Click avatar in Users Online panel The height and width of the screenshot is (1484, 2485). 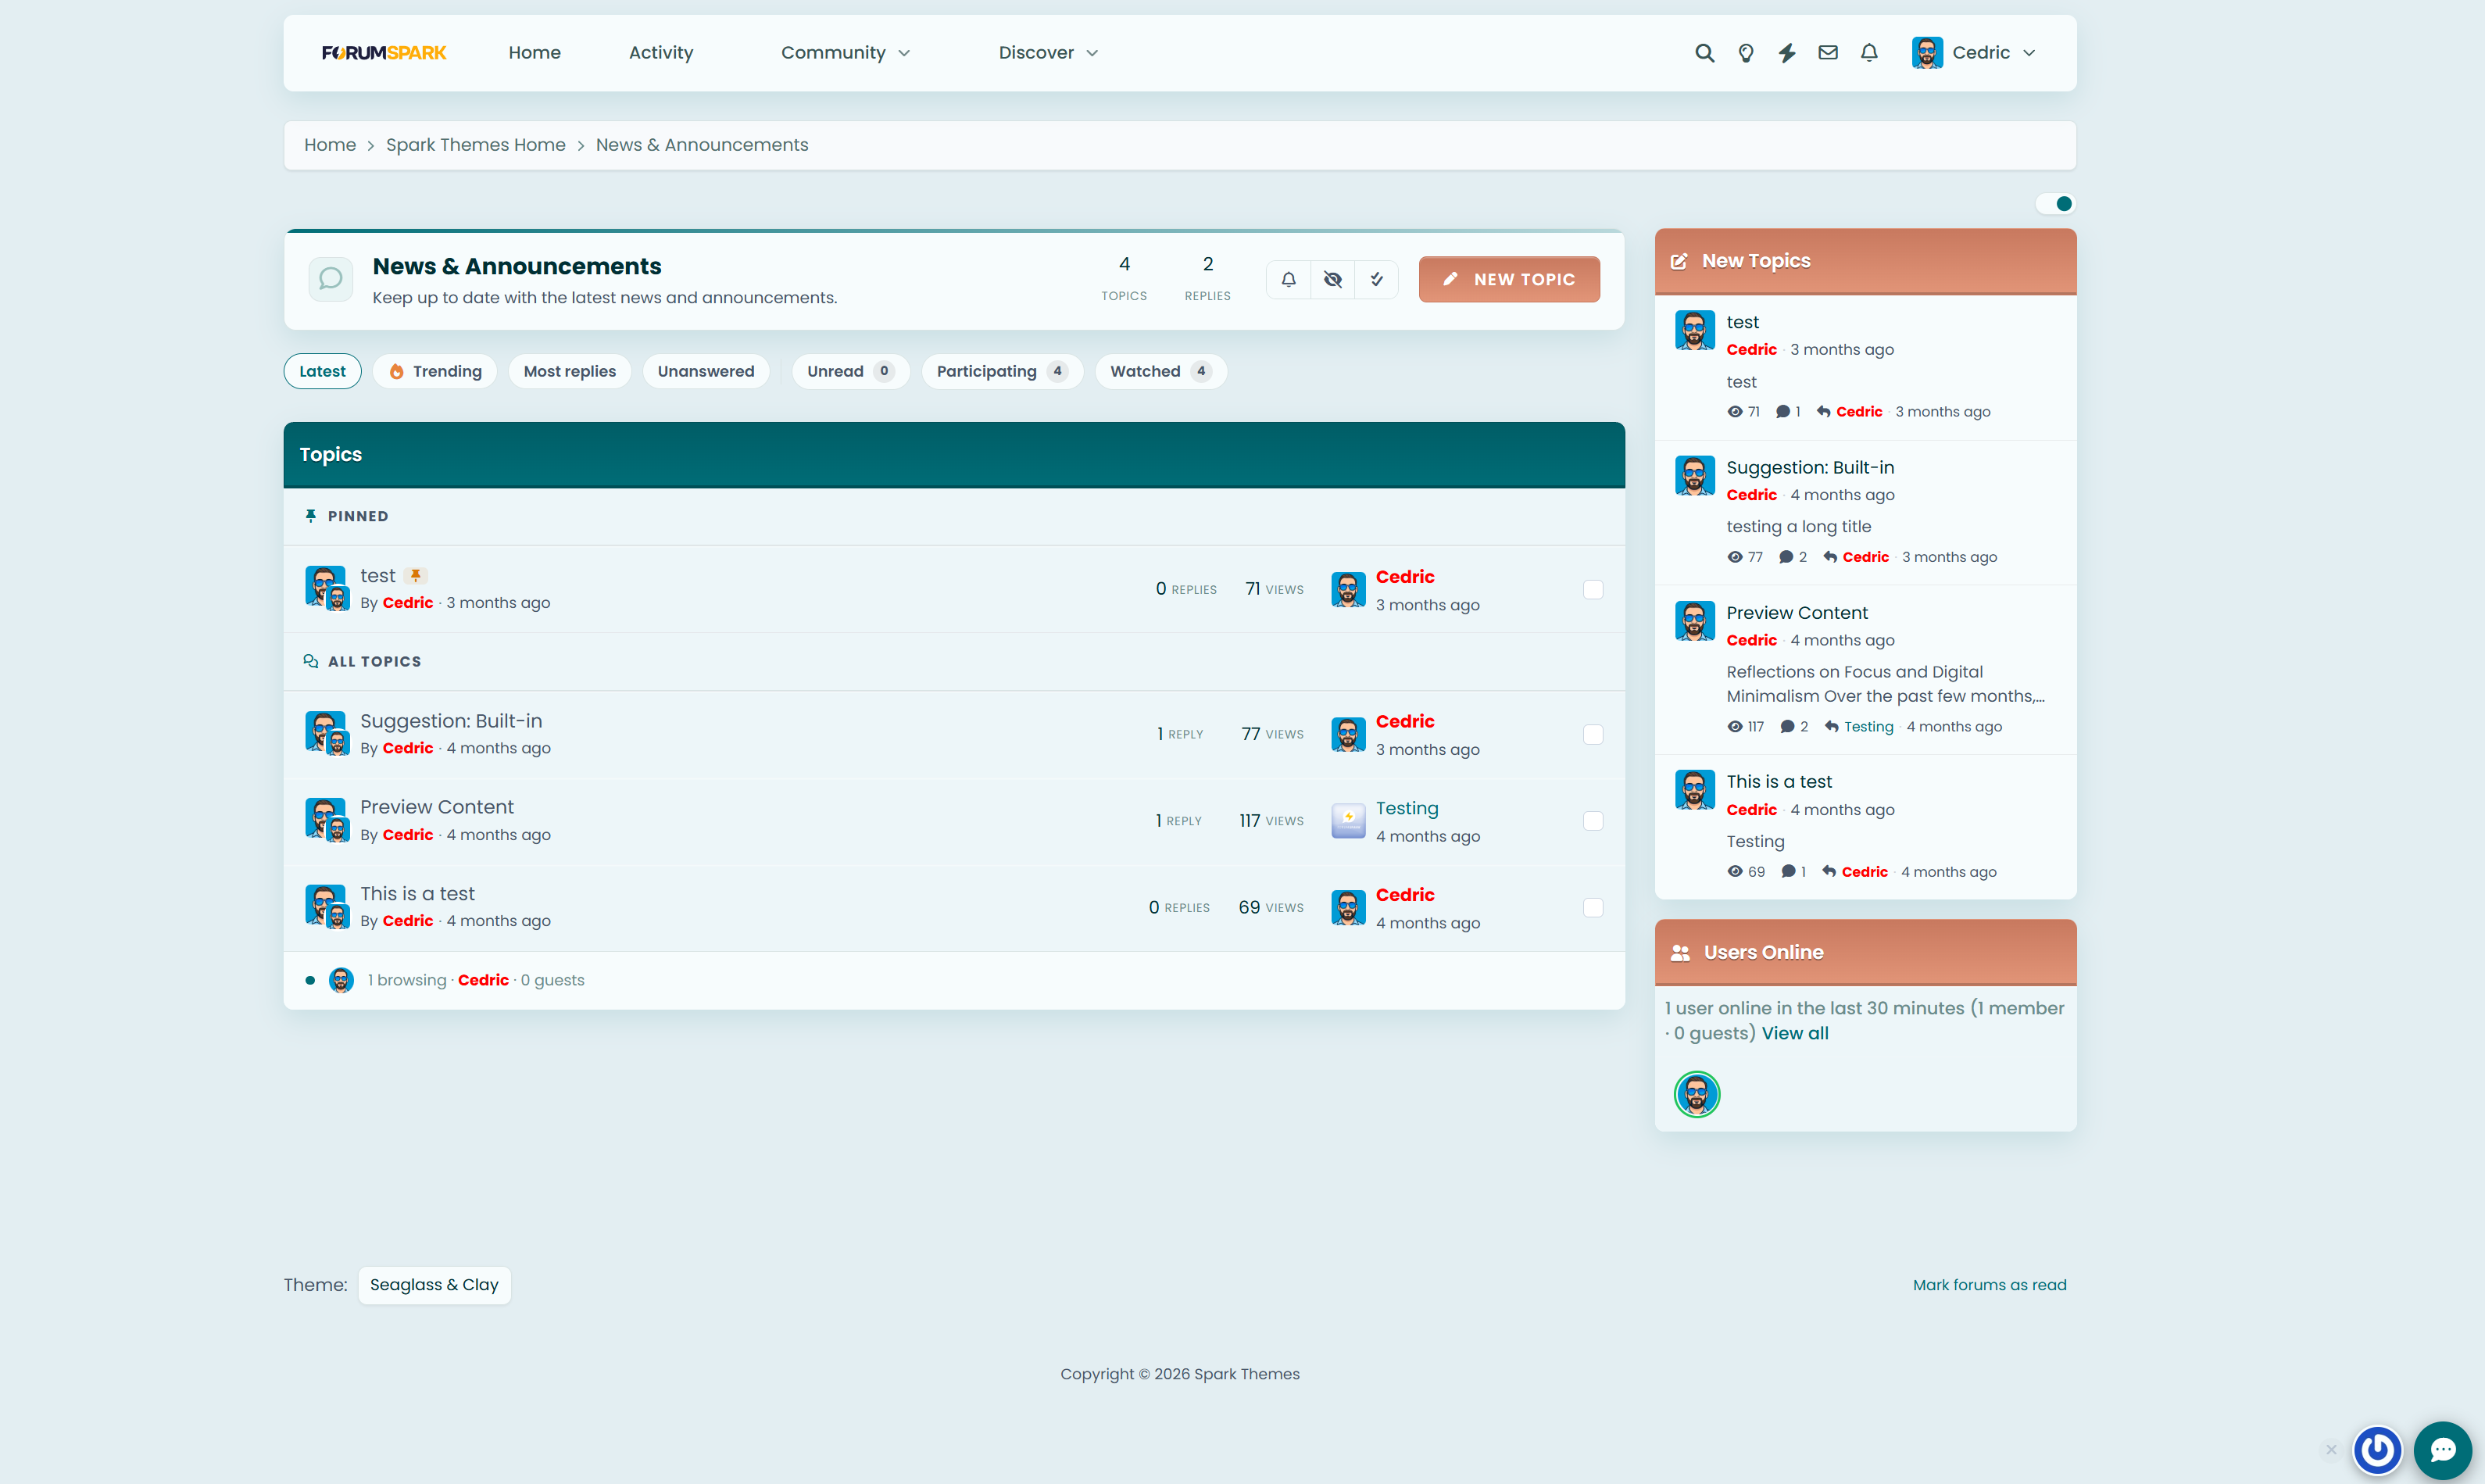(1697, 1094)
